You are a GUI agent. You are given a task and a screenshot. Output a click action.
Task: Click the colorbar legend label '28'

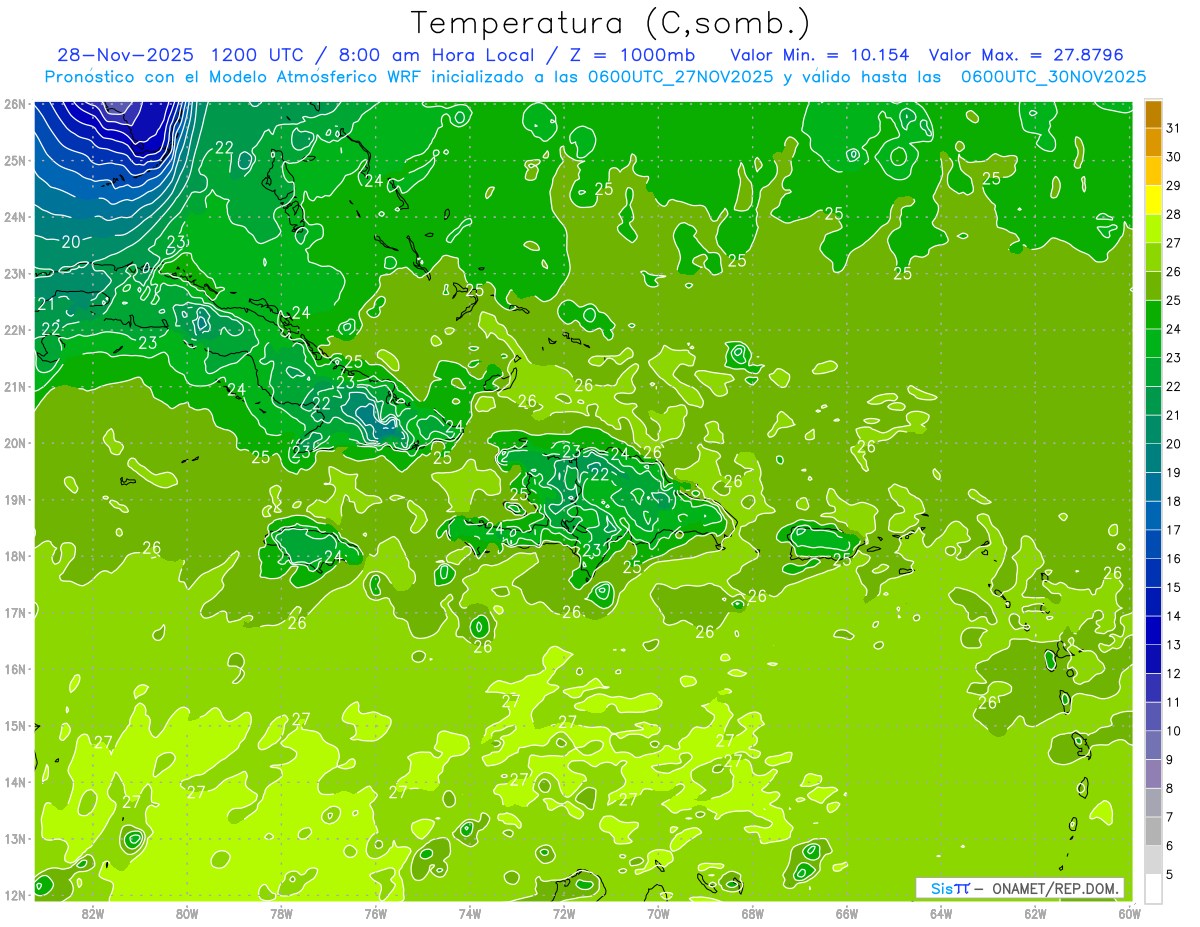(1174, 214)
